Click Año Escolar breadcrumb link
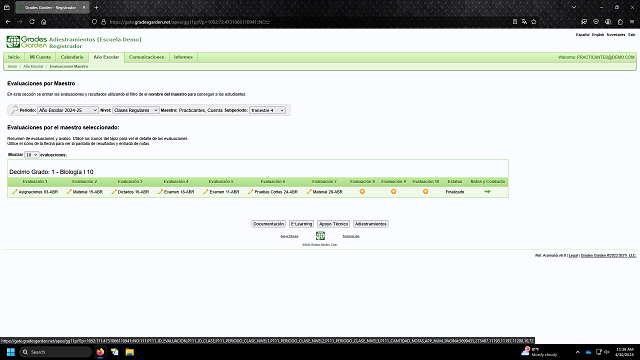This screenshot has width=640, height=360. click(x=33, y=66)
